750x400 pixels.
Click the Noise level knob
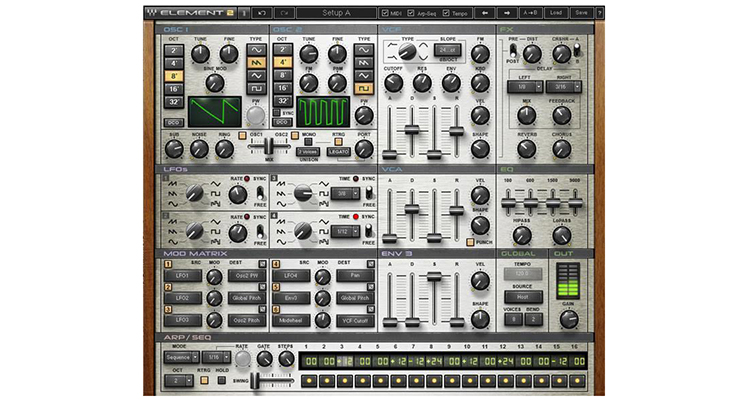click(x=199, y=149)
